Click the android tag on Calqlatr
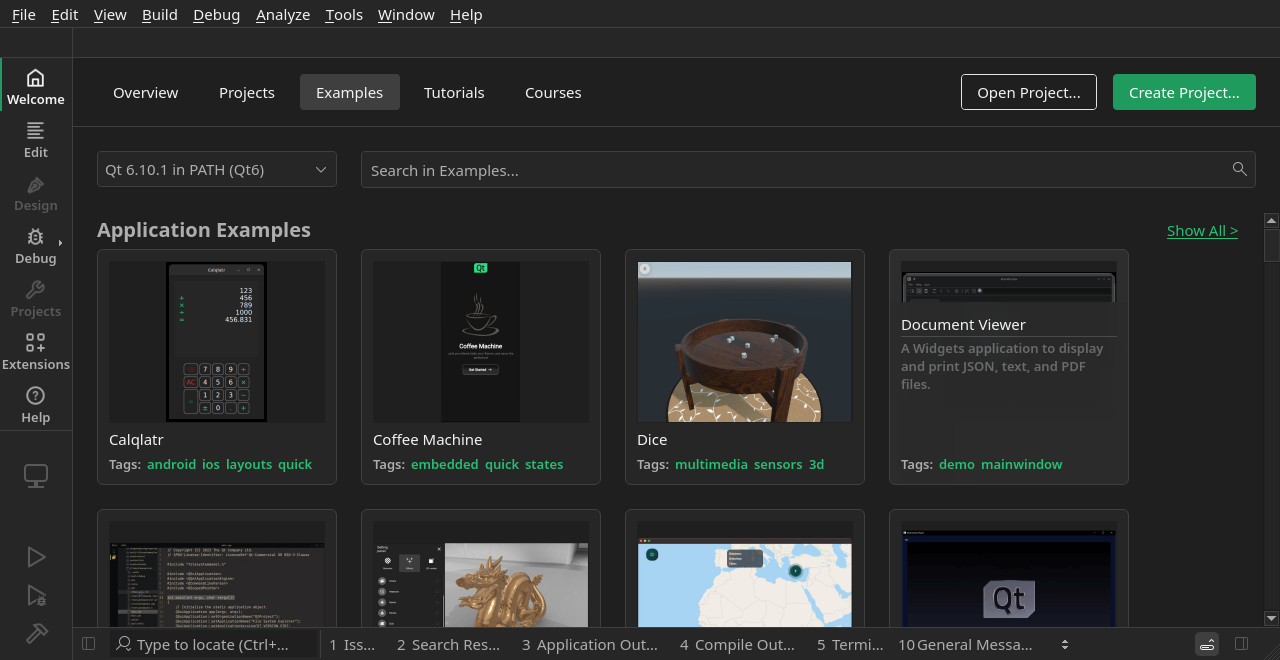 [x=172, y=464]
